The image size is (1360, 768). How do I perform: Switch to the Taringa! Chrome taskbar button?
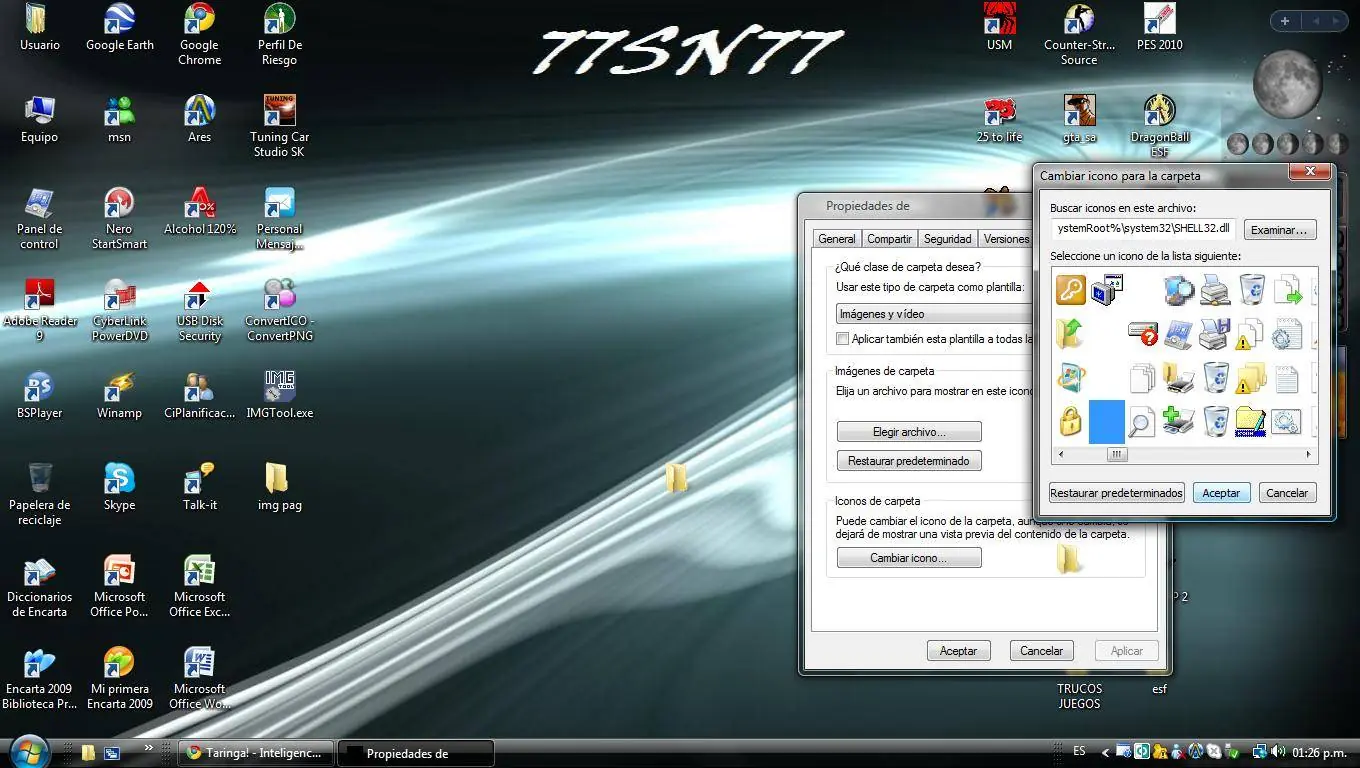(256, 753)
